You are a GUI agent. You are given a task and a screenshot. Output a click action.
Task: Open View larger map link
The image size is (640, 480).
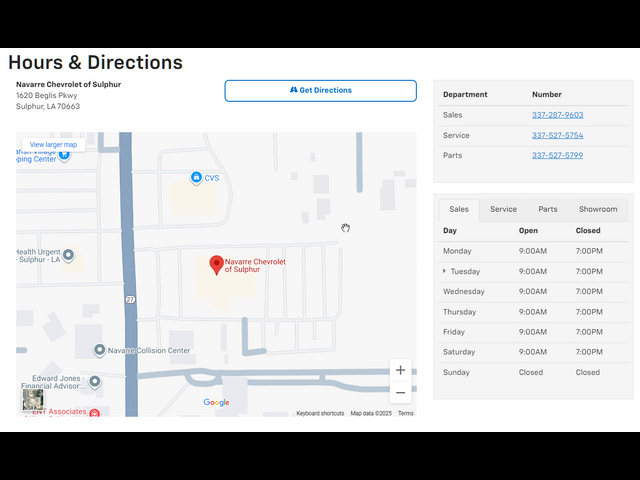[53, 144]
